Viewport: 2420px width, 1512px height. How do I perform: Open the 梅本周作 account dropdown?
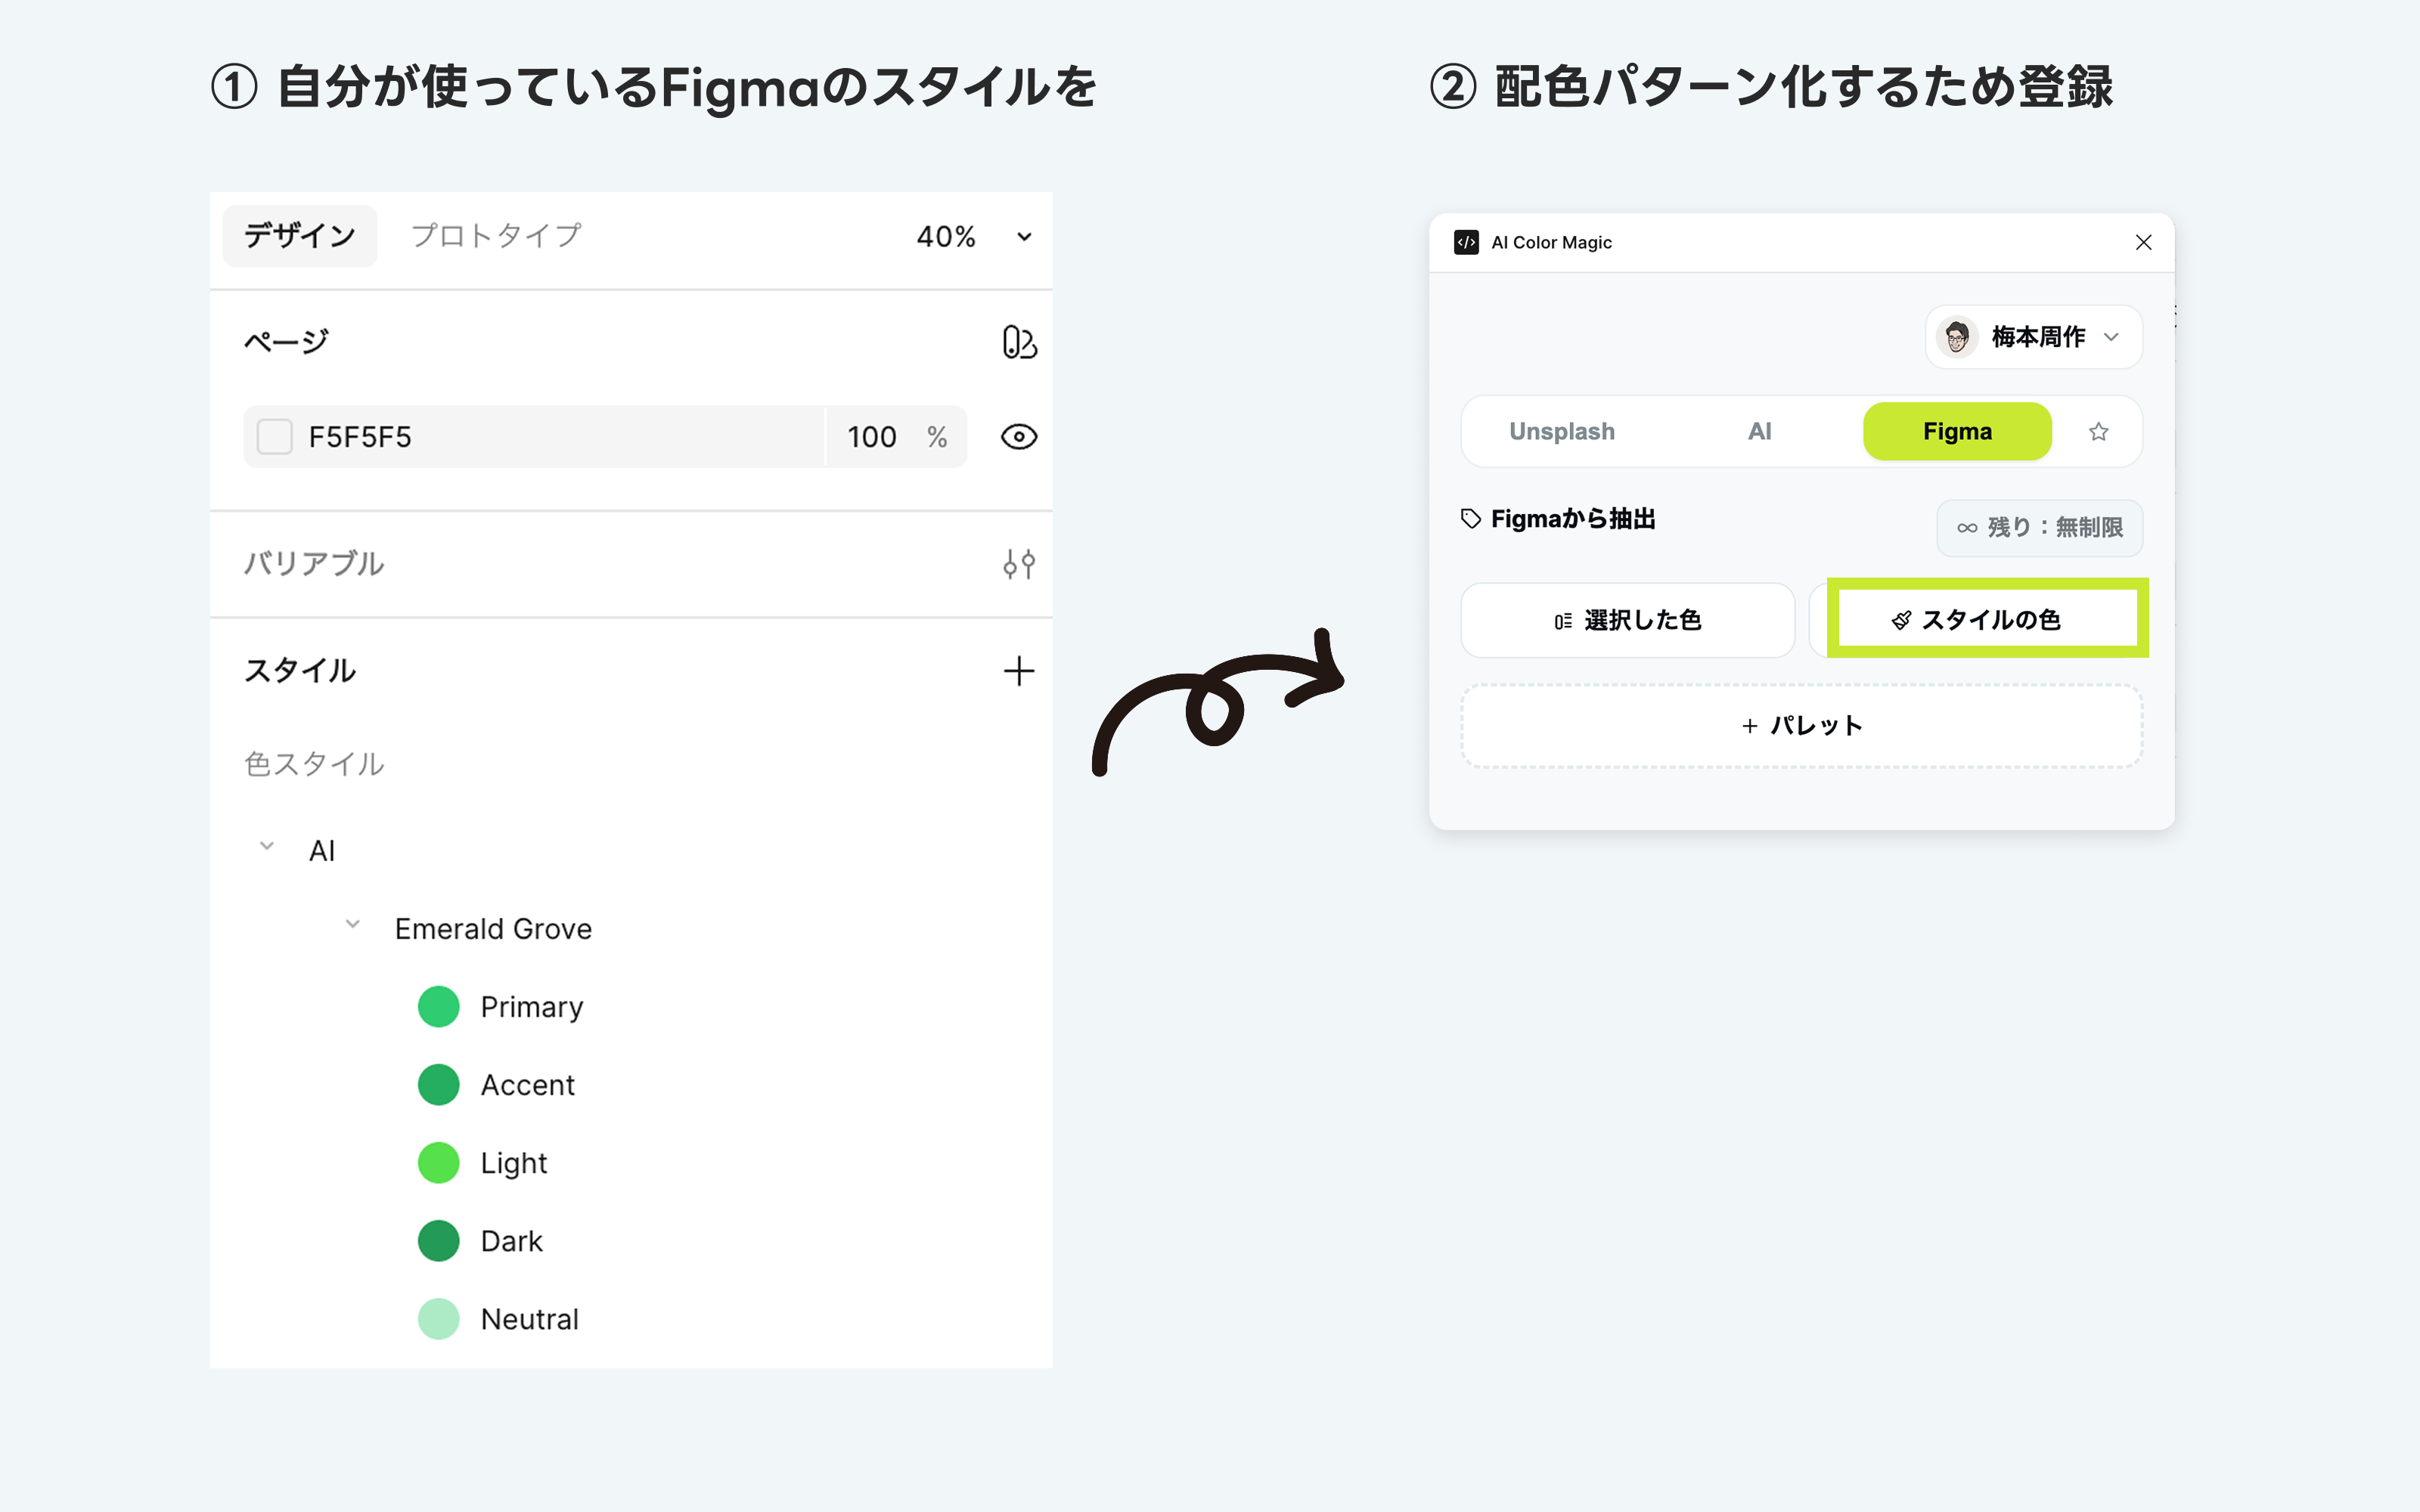coord(2032,337)
